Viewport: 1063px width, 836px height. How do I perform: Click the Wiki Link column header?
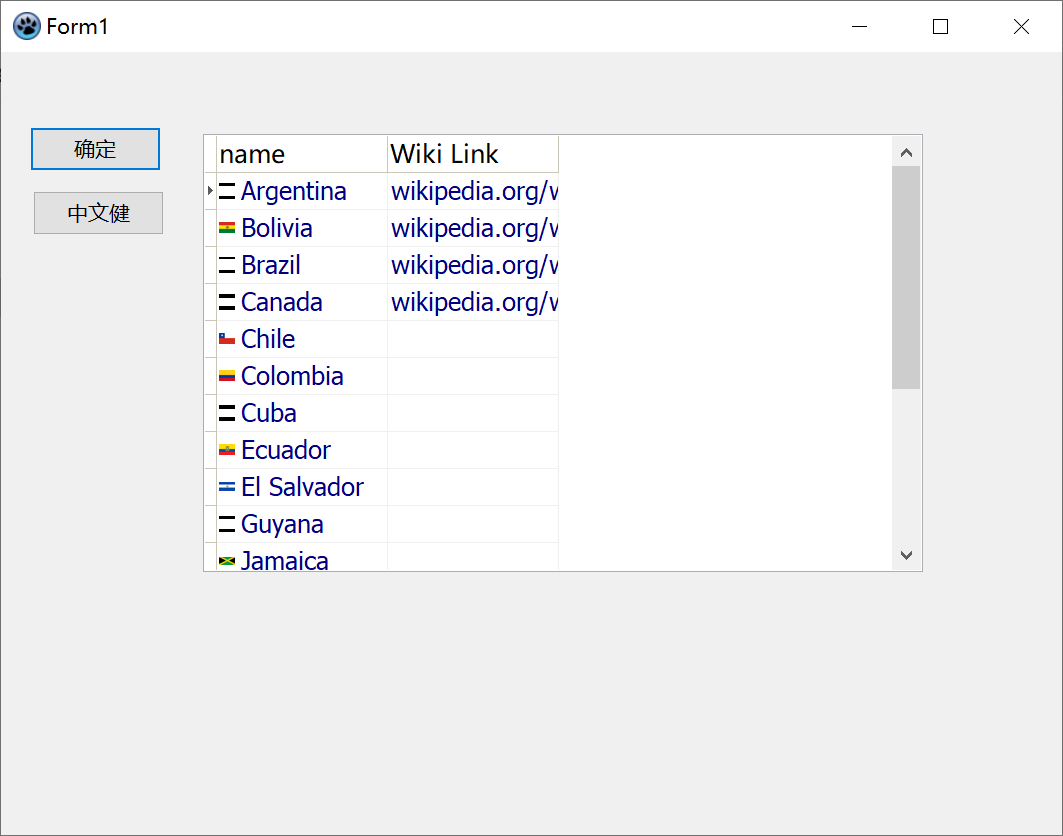tap(472, 154)
